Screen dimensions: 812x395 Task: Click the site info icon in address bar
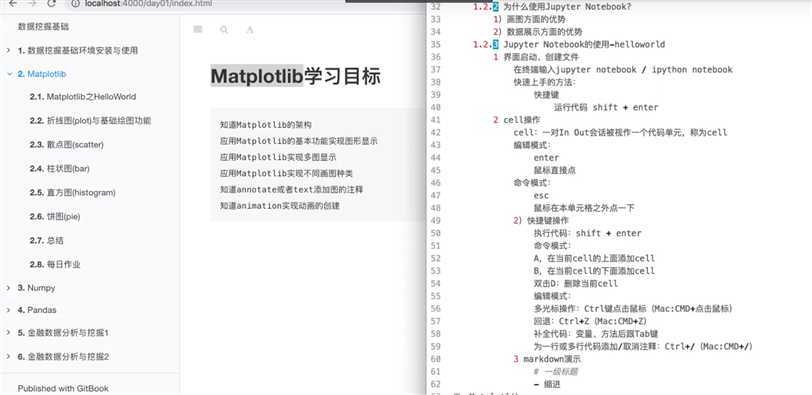pos(76,4)
